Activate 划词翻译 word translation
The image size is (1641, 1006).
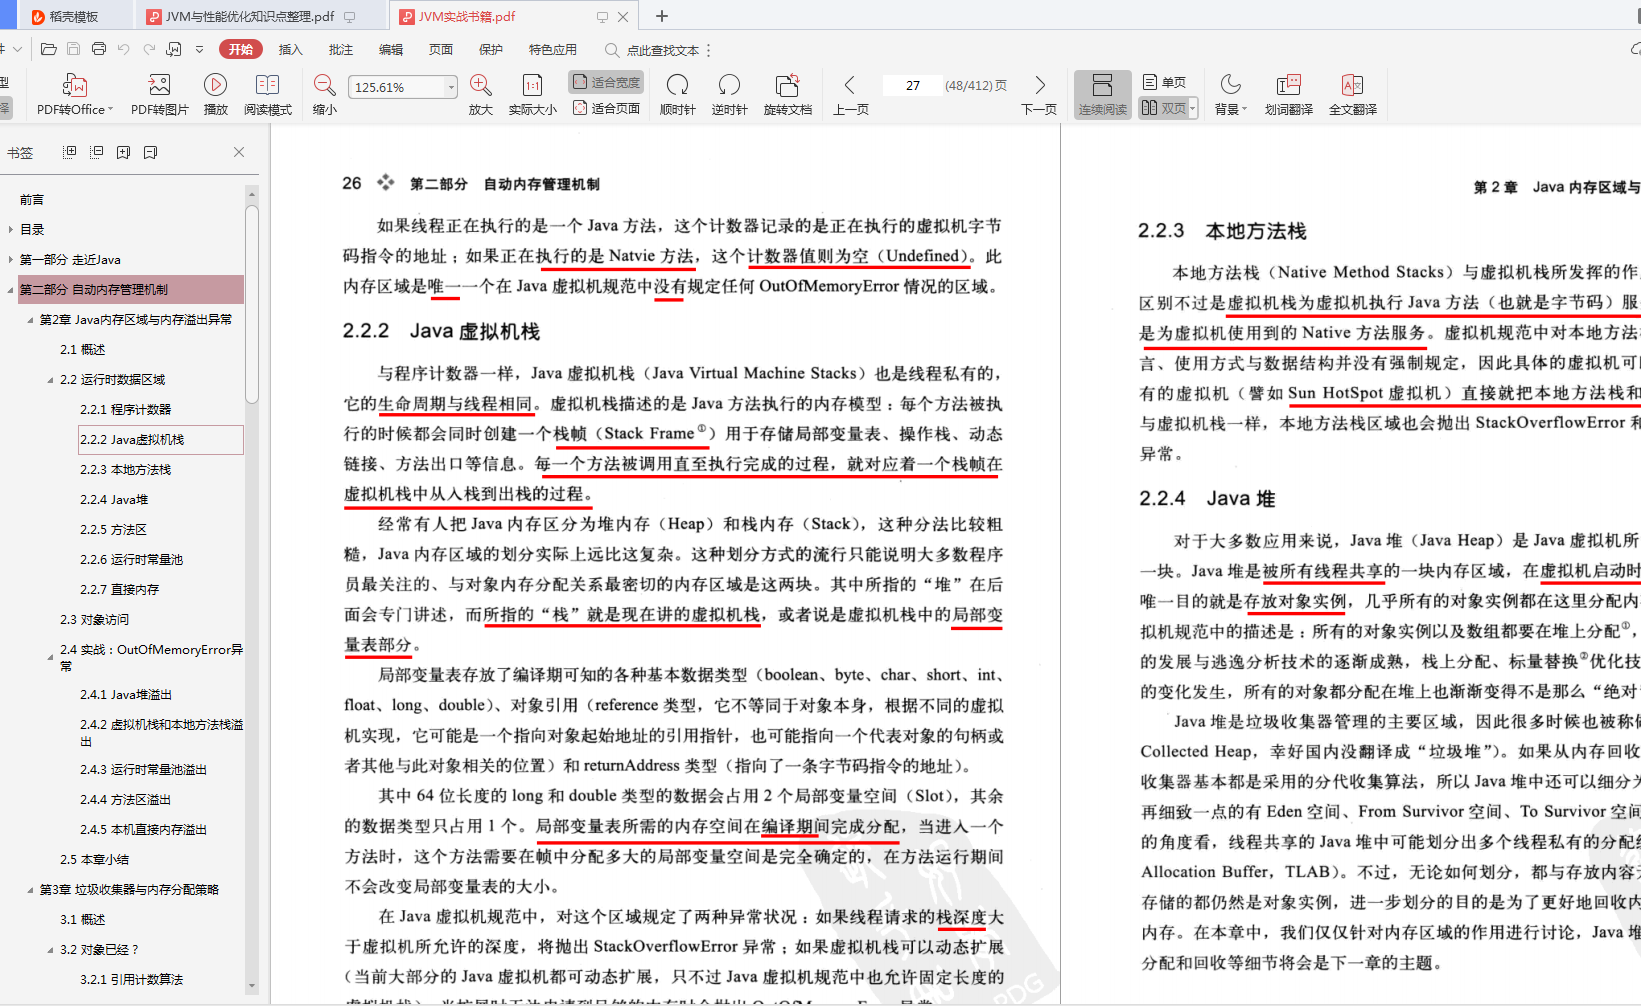point(1288,95)
